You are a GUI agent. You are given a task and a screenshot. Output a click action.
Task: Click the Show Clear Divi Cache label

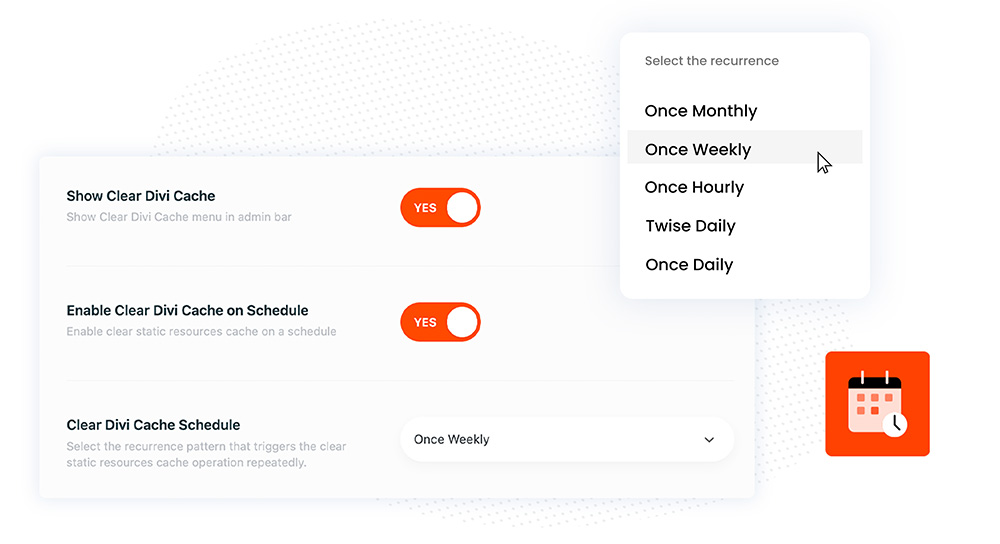[141, 196]
